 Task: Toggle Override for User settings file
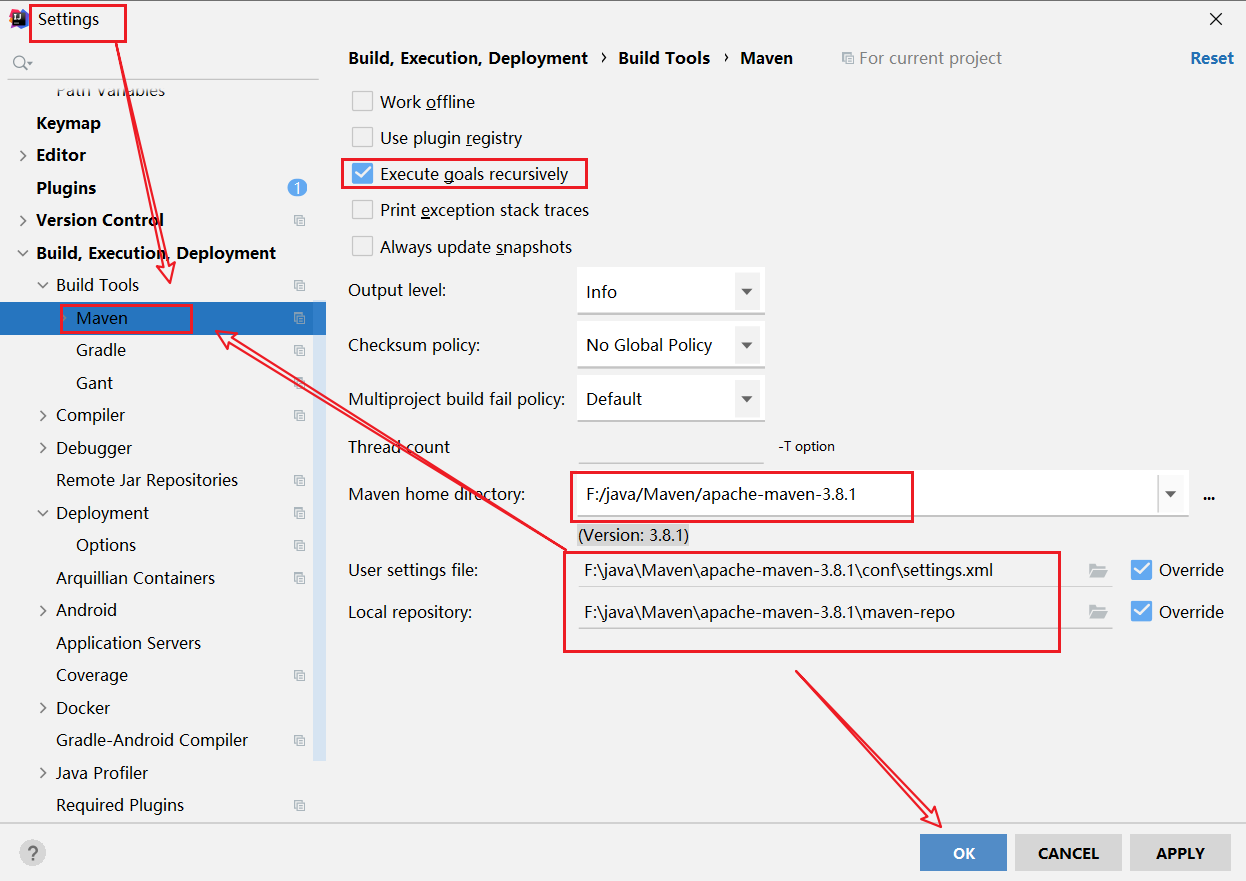[1141, 570]
